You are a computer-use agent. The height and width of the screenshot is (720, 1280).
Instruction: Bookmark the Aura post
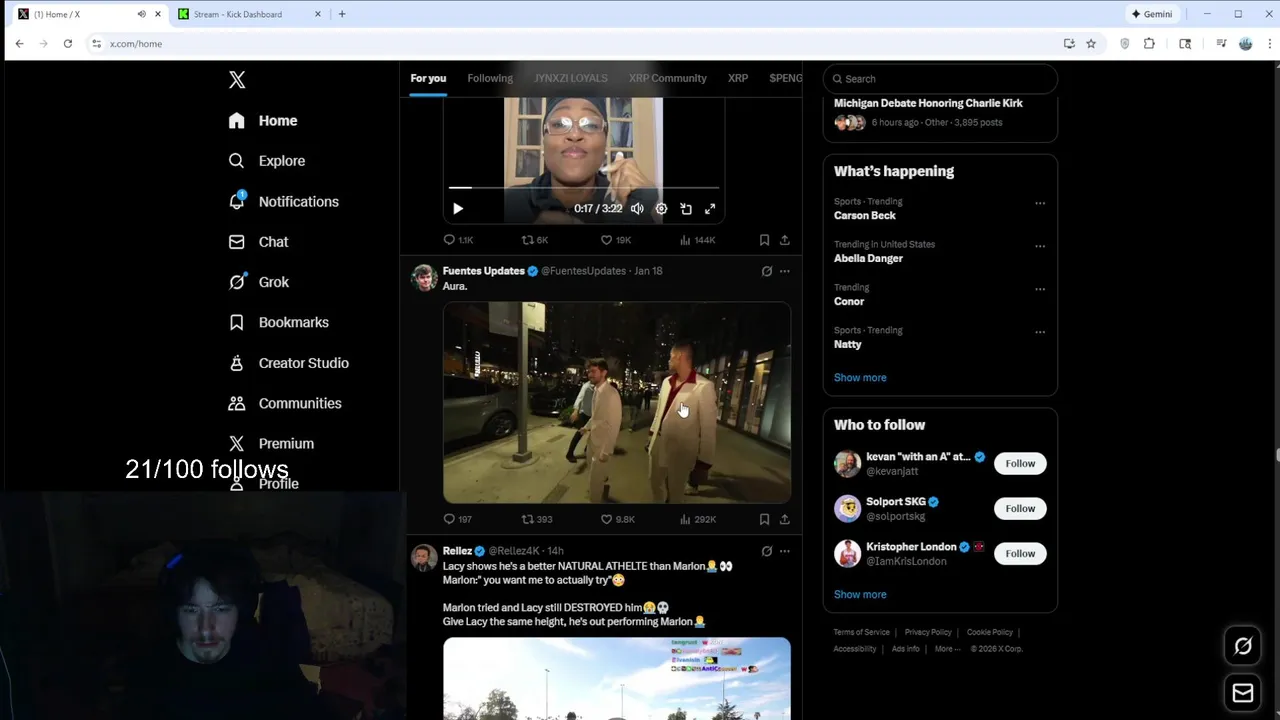click(764, 519)
